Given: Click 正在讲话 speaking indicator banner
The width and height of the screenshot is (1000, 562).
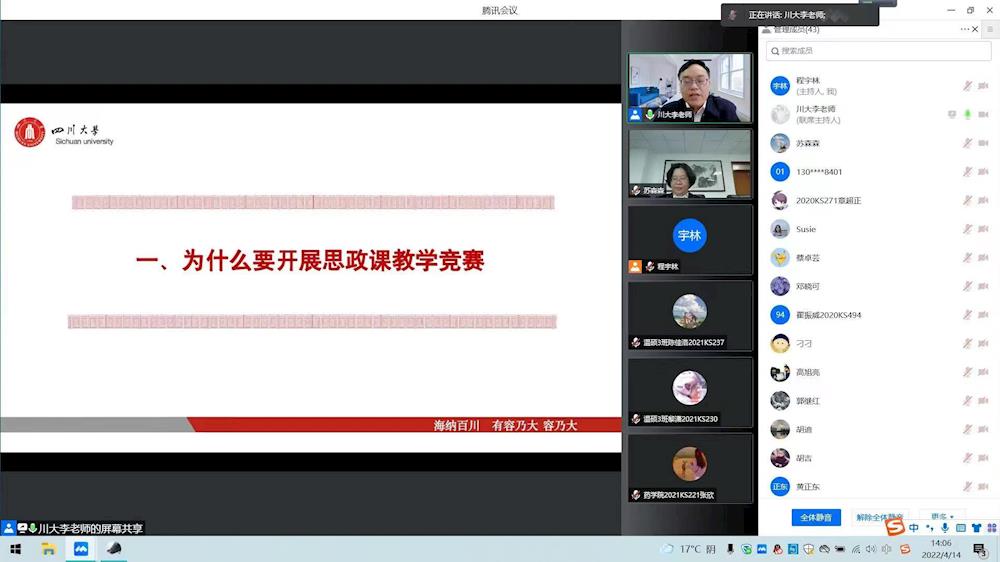Looking at the screenshot, I should (x=800, y=15).
